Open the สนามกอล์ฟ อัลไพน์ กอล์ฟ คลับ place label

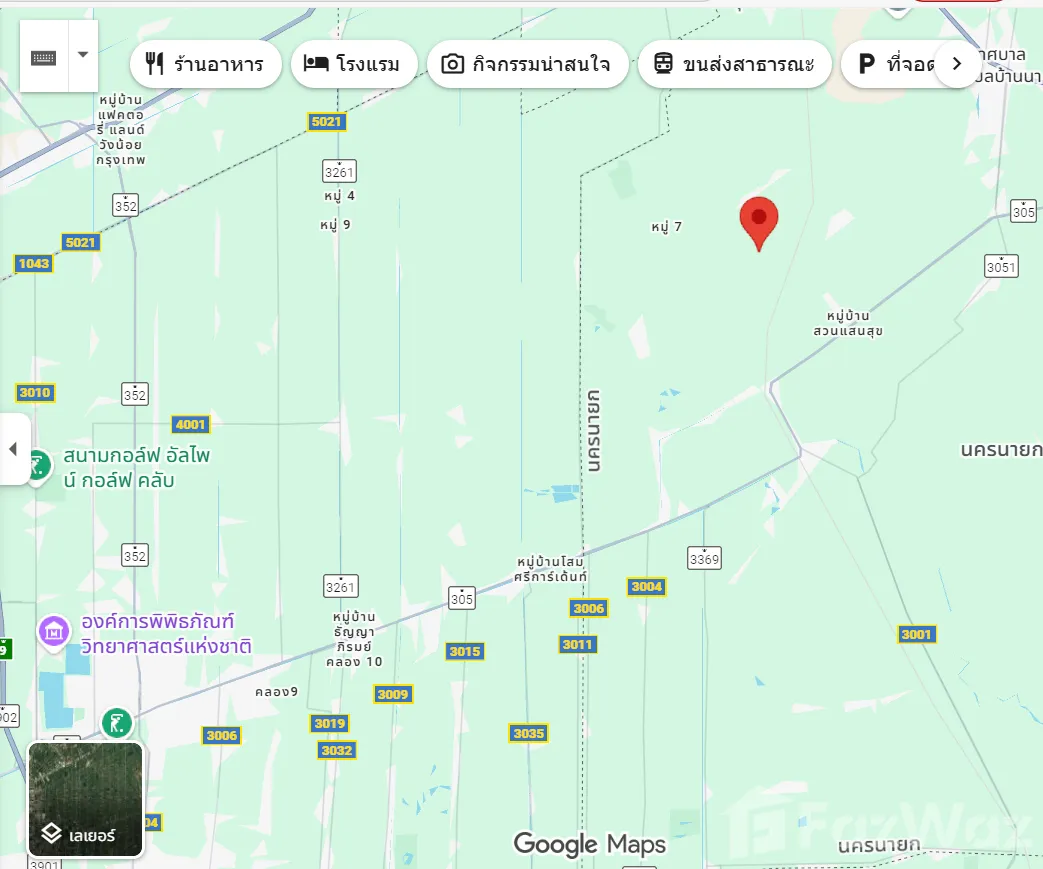(136, 467)
